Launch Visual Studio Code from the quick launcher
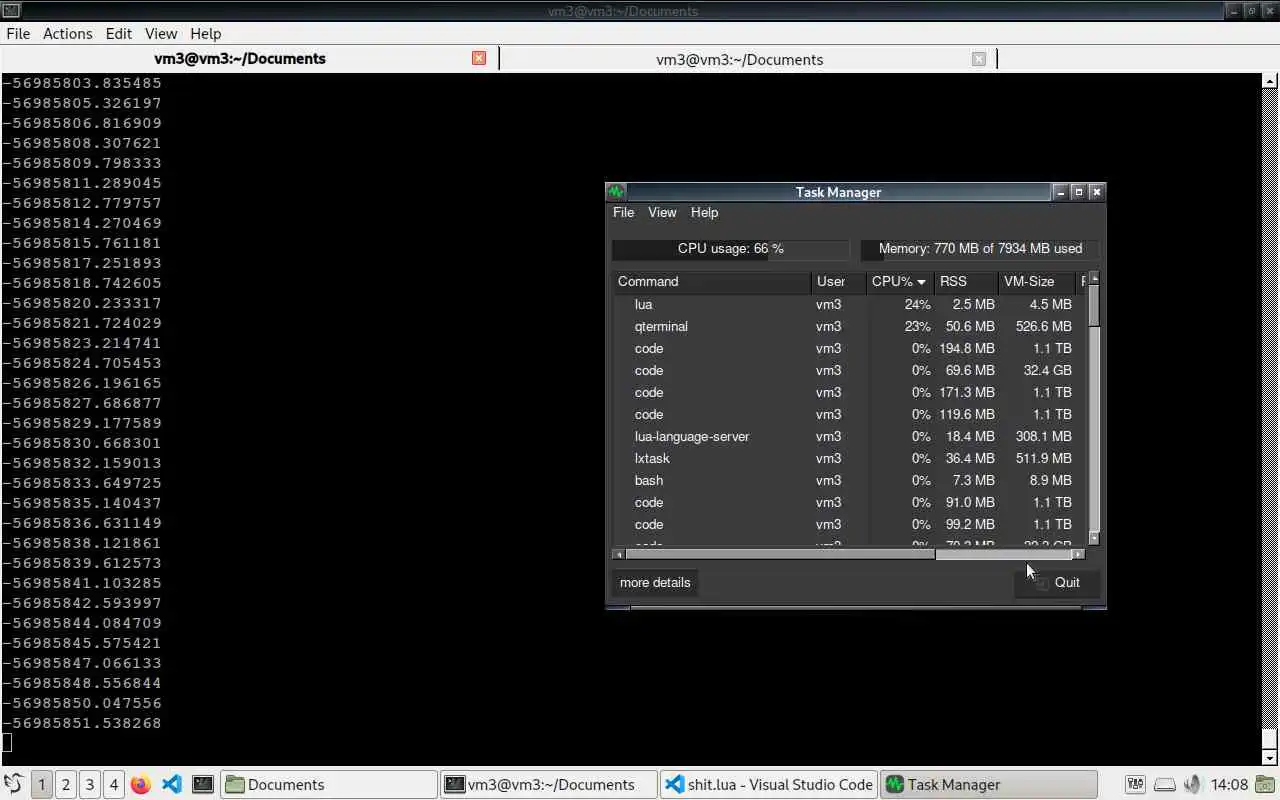This screenshot has width=1280, height=800. (x=171, y=784)
